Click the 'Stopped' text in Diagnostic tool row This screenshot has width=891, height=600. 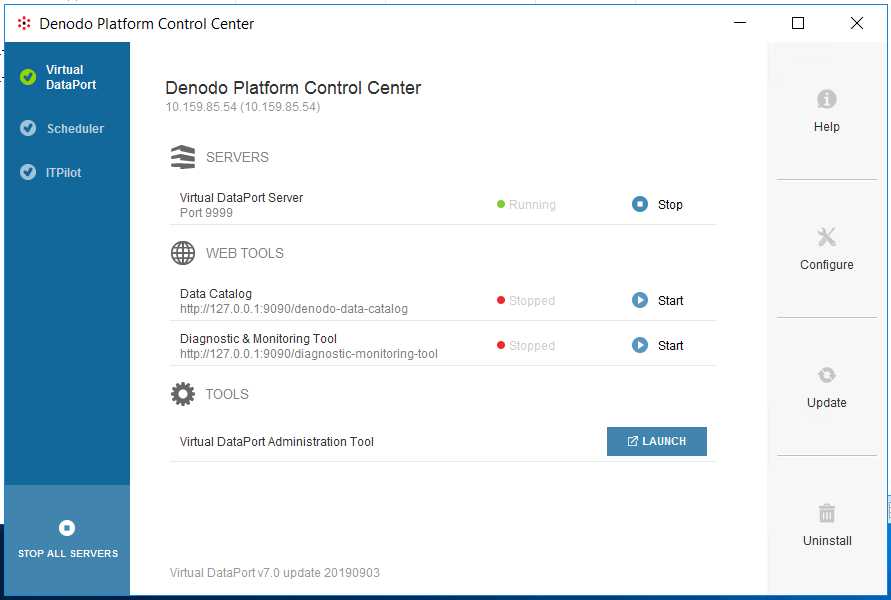532,345
